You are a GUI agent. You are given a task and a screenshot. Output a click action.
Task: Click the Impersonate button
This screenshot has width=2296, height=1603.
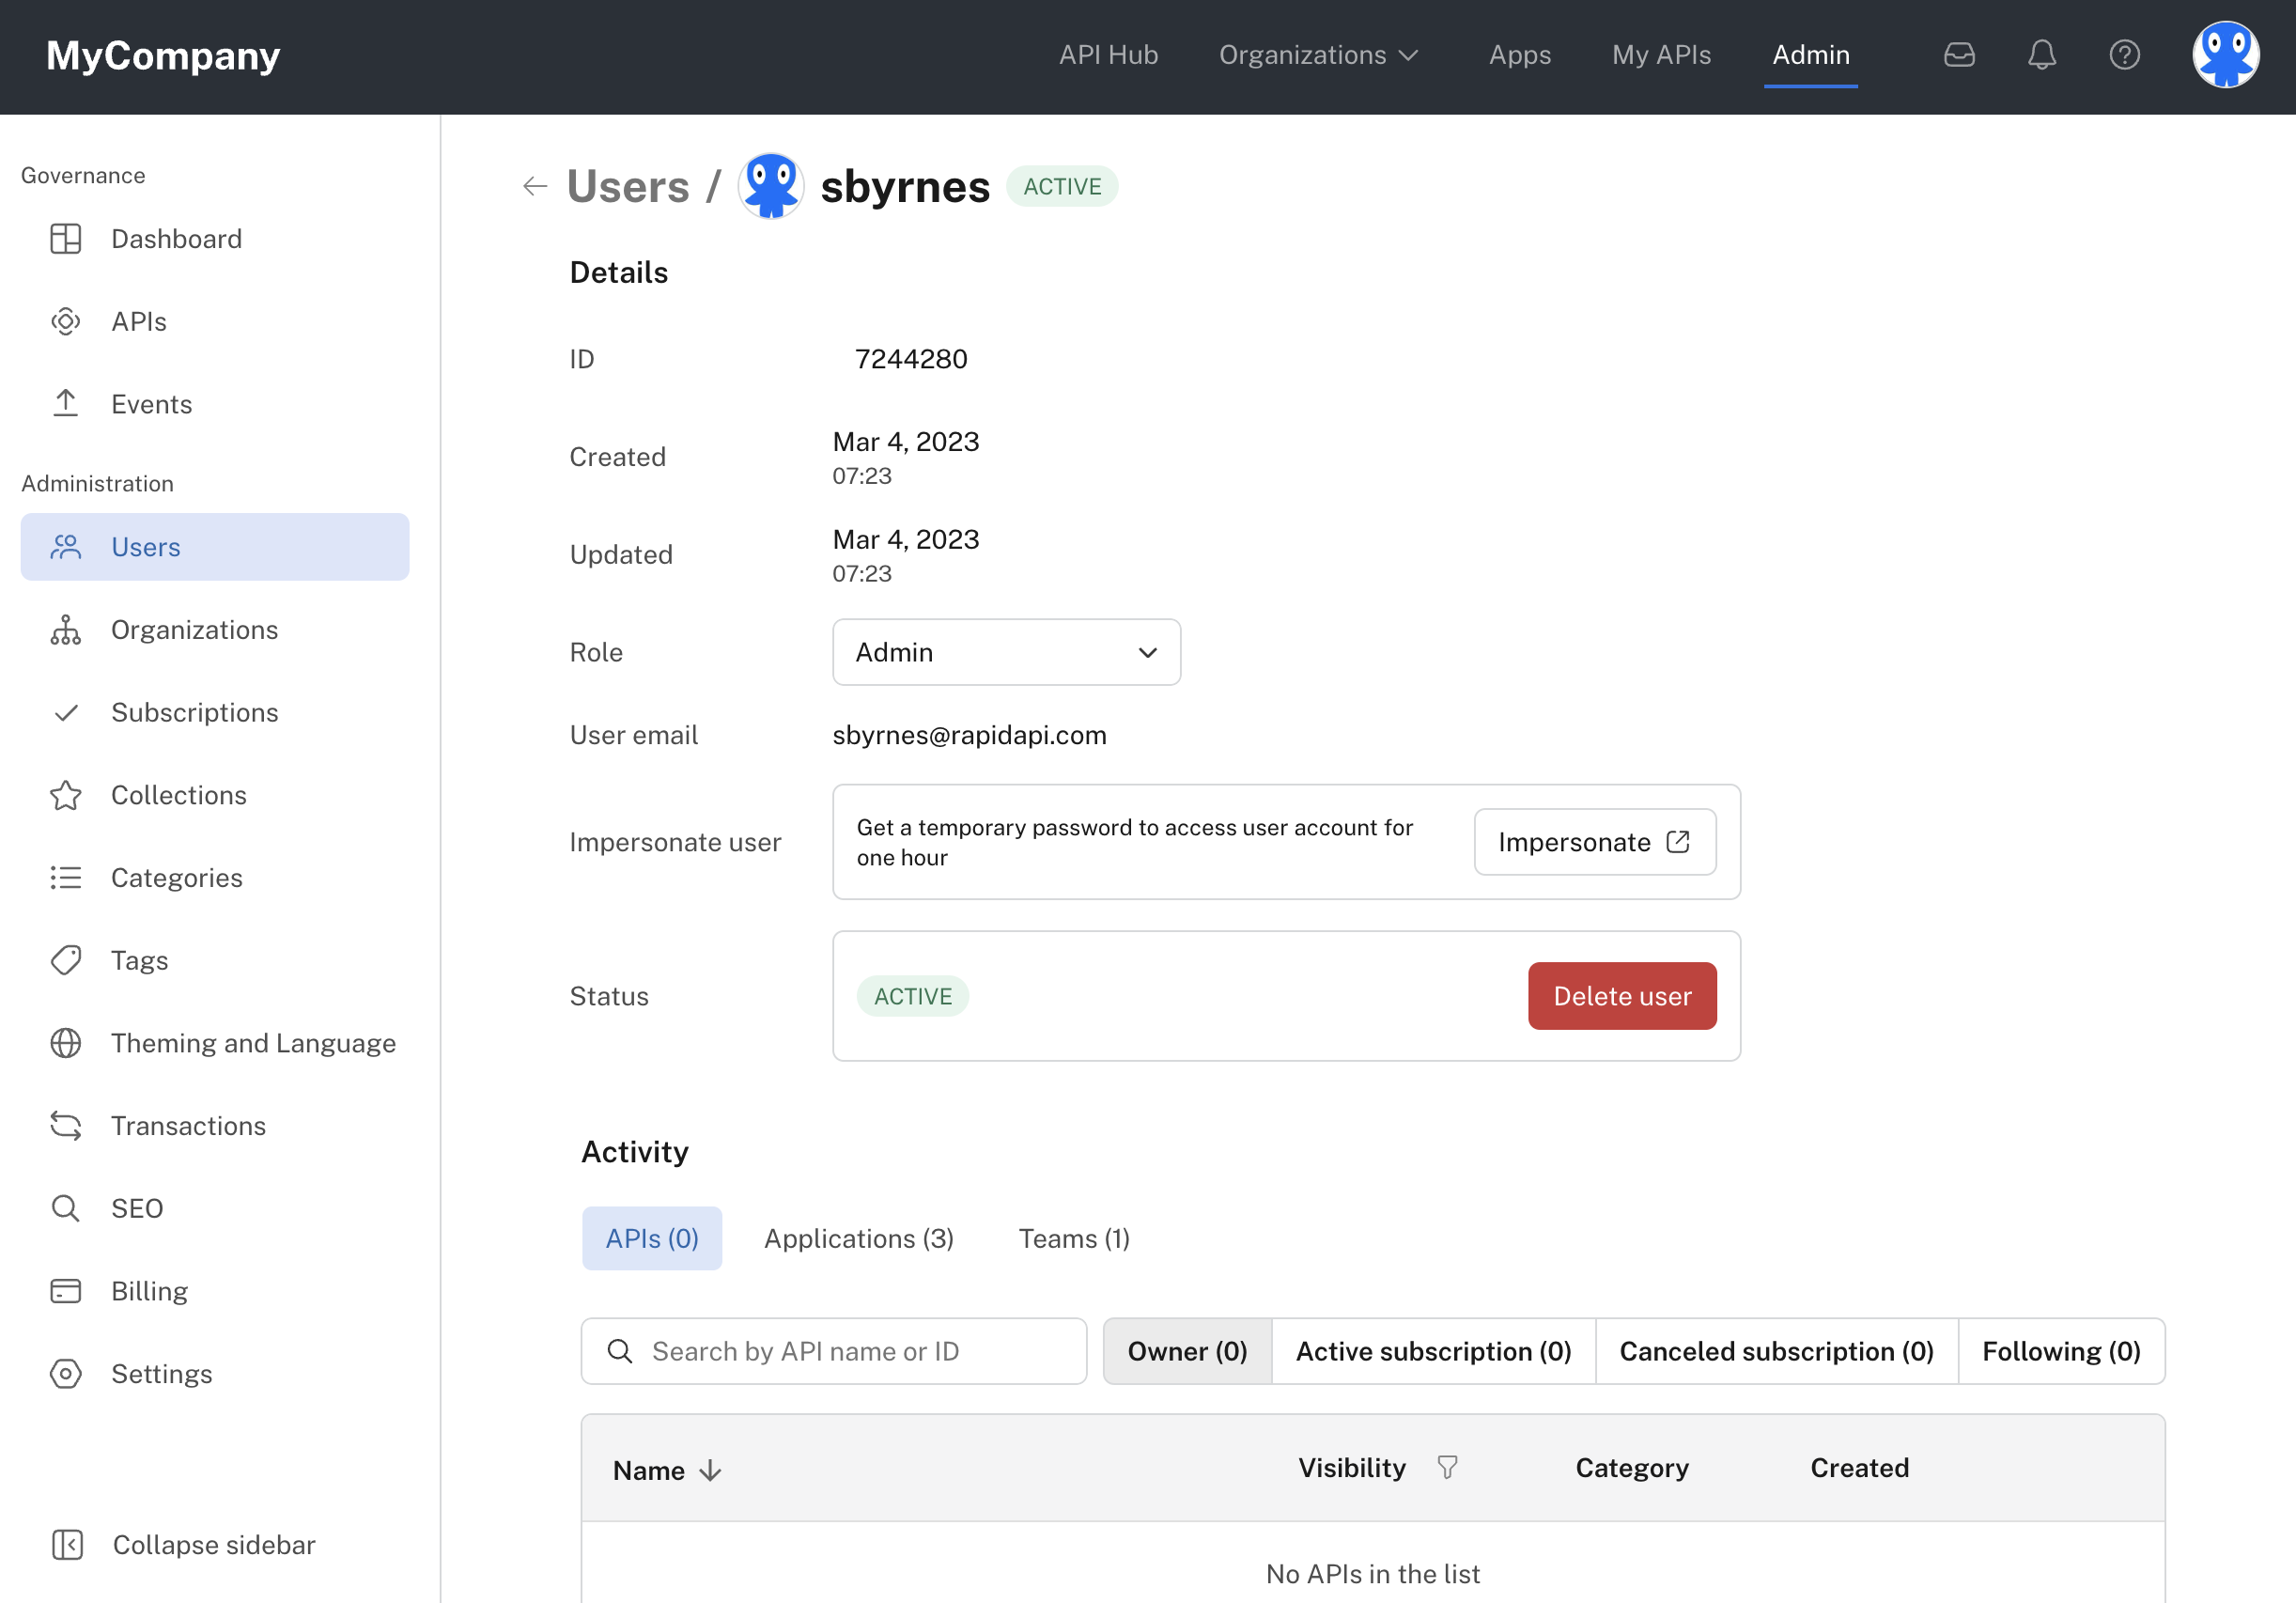click(1594, 842)
